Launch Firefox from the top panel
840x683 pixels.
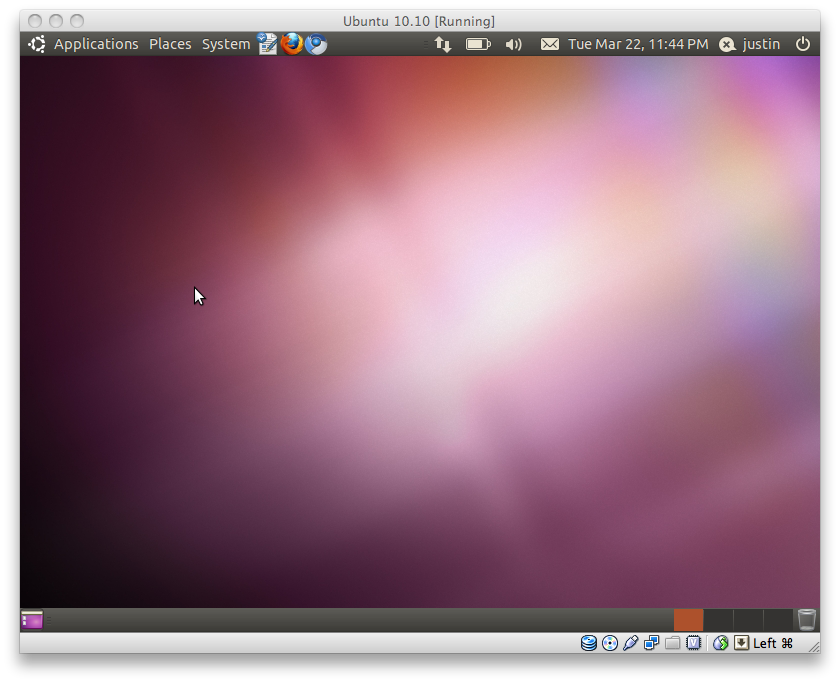click(292, 44)
